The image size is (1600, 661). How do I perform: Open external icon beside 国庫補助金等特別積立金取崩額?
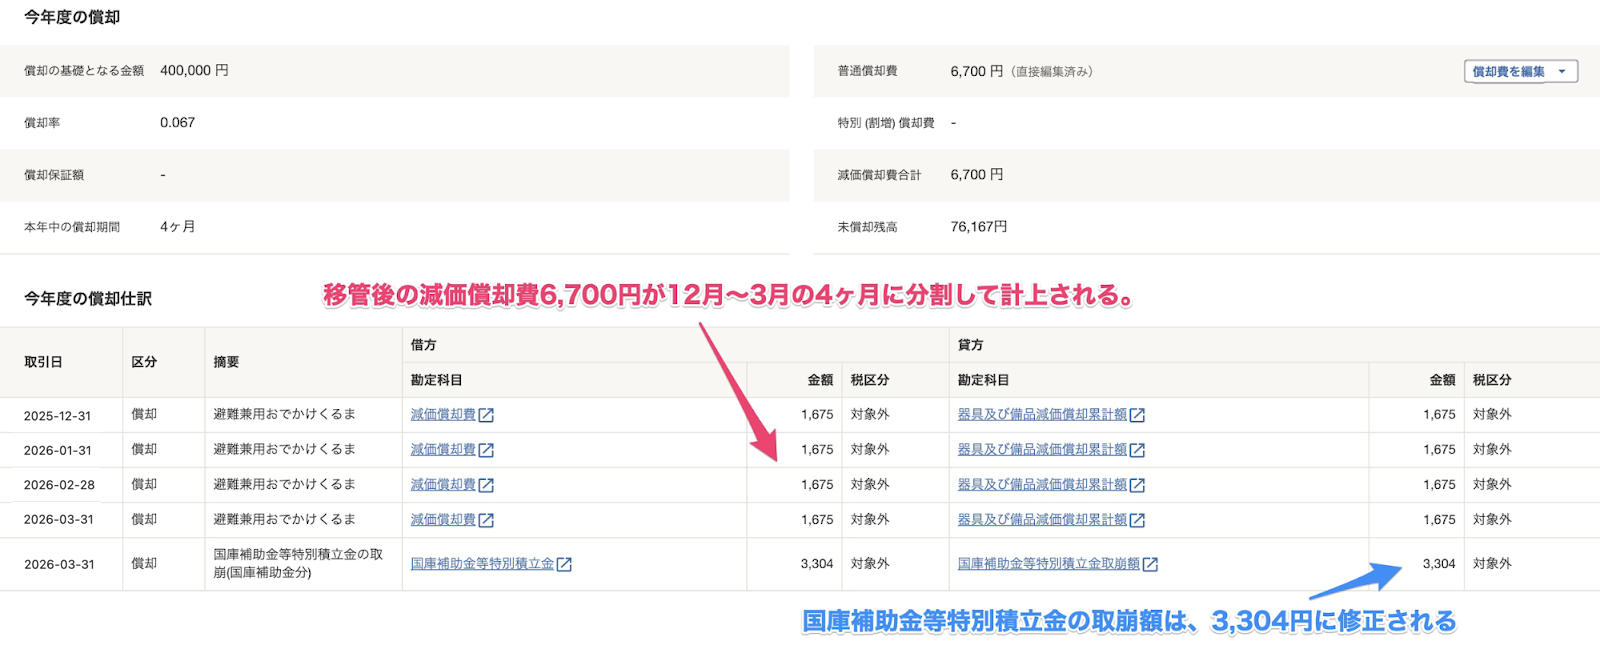click(x=1150, y=564)
